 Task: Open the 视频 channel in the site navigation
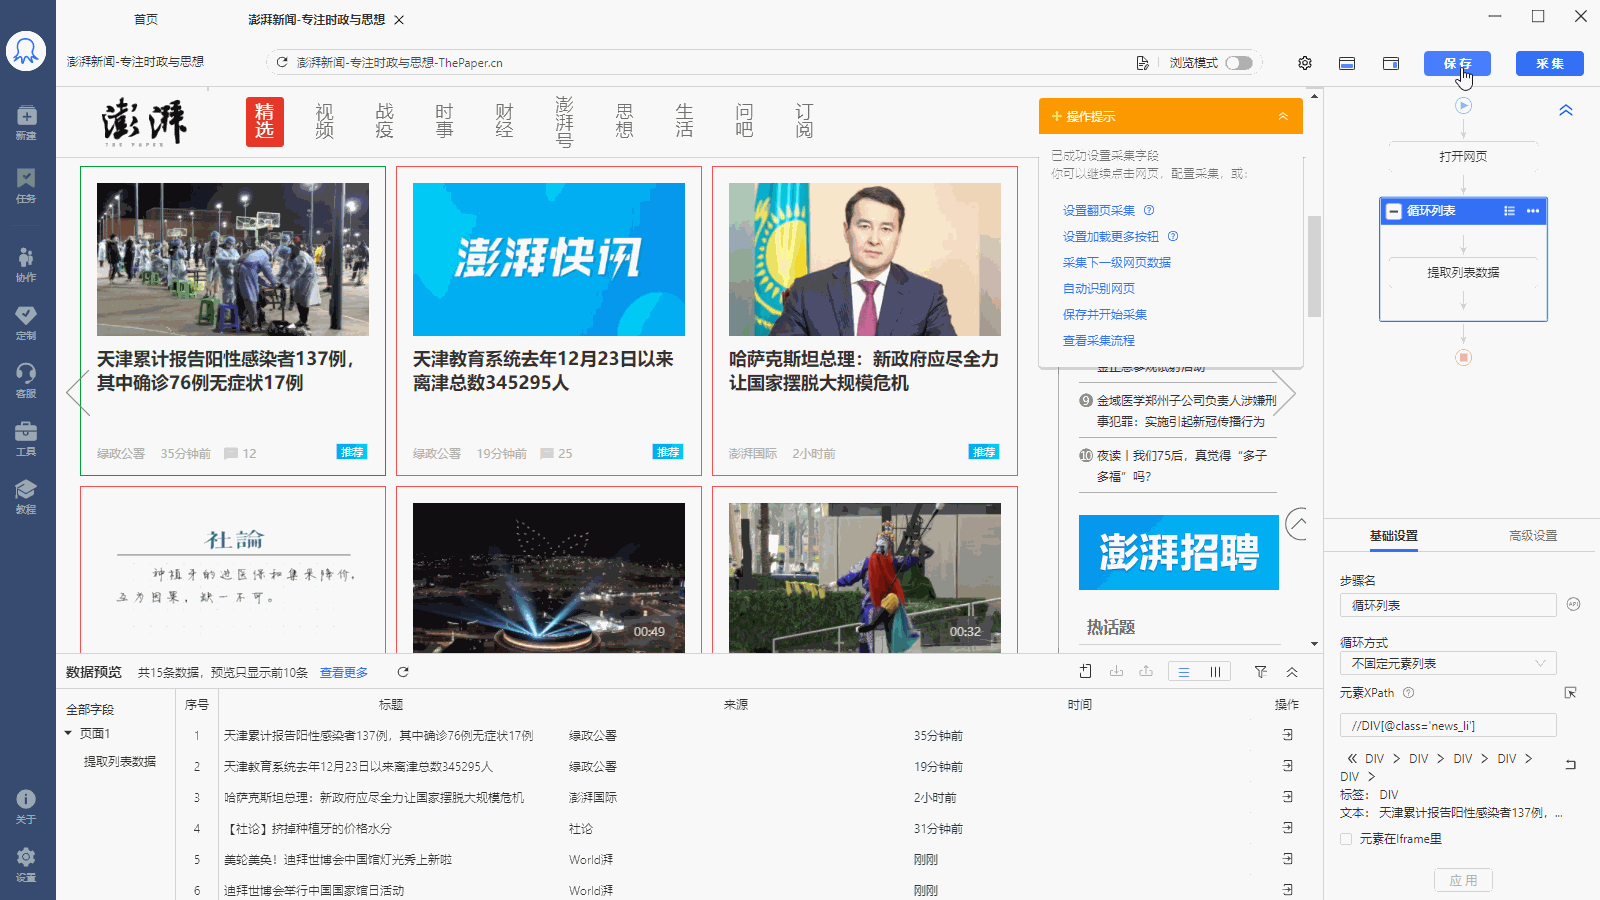(x=324, y=121)
